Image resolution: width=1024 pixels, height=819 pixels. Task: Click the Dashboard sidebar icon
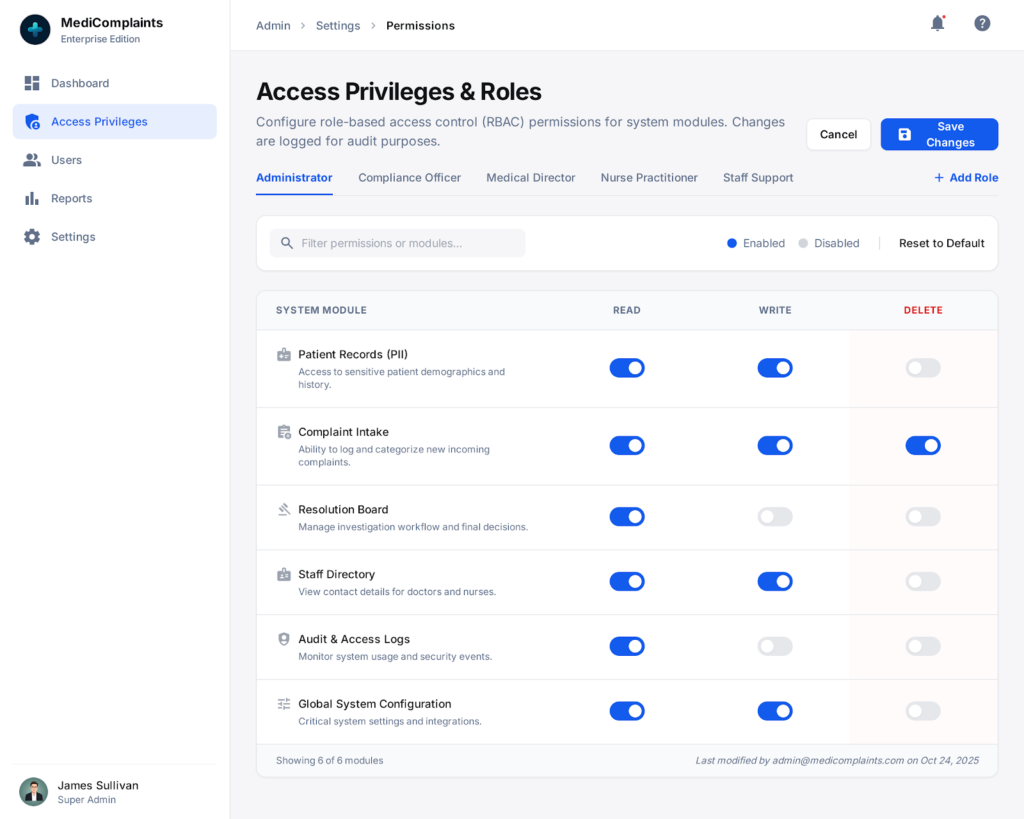point(32,83)
